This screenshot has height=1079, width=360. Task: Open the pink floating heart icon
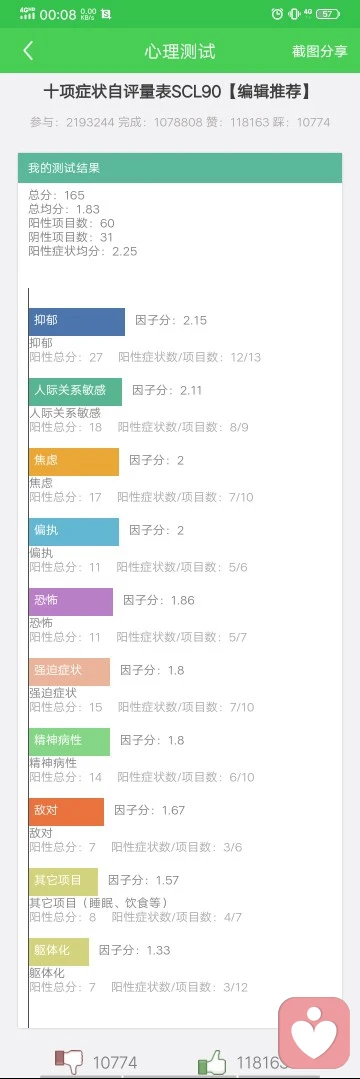pos(314,1029)
